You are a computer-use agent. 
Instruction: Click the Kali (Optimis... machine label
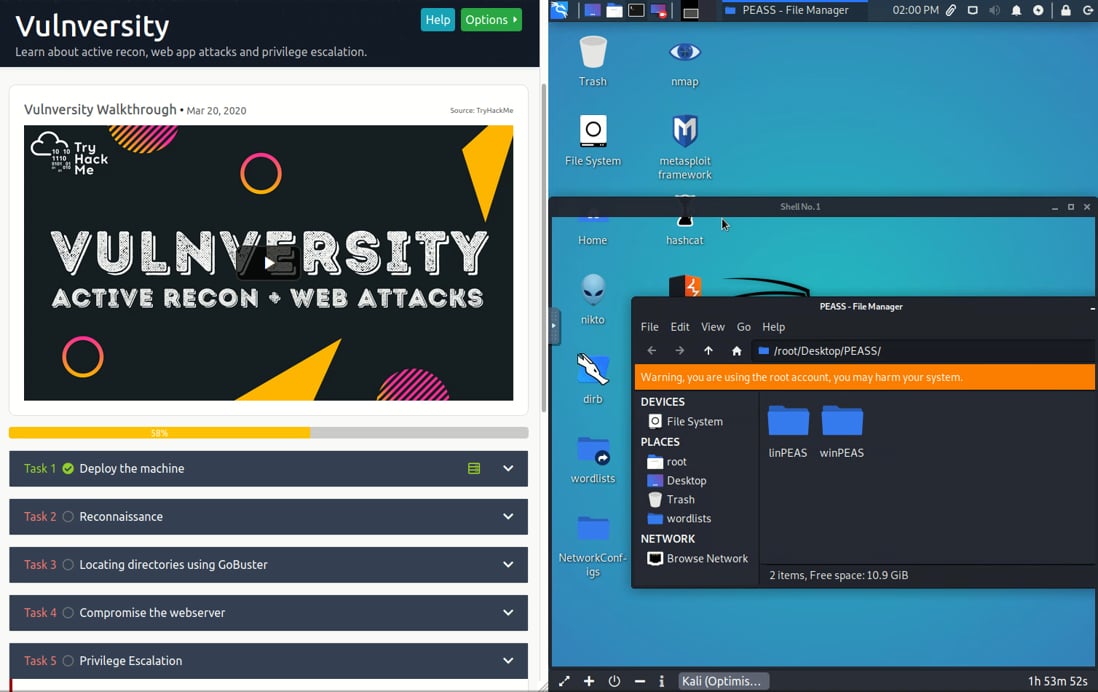tap(723, 681)
